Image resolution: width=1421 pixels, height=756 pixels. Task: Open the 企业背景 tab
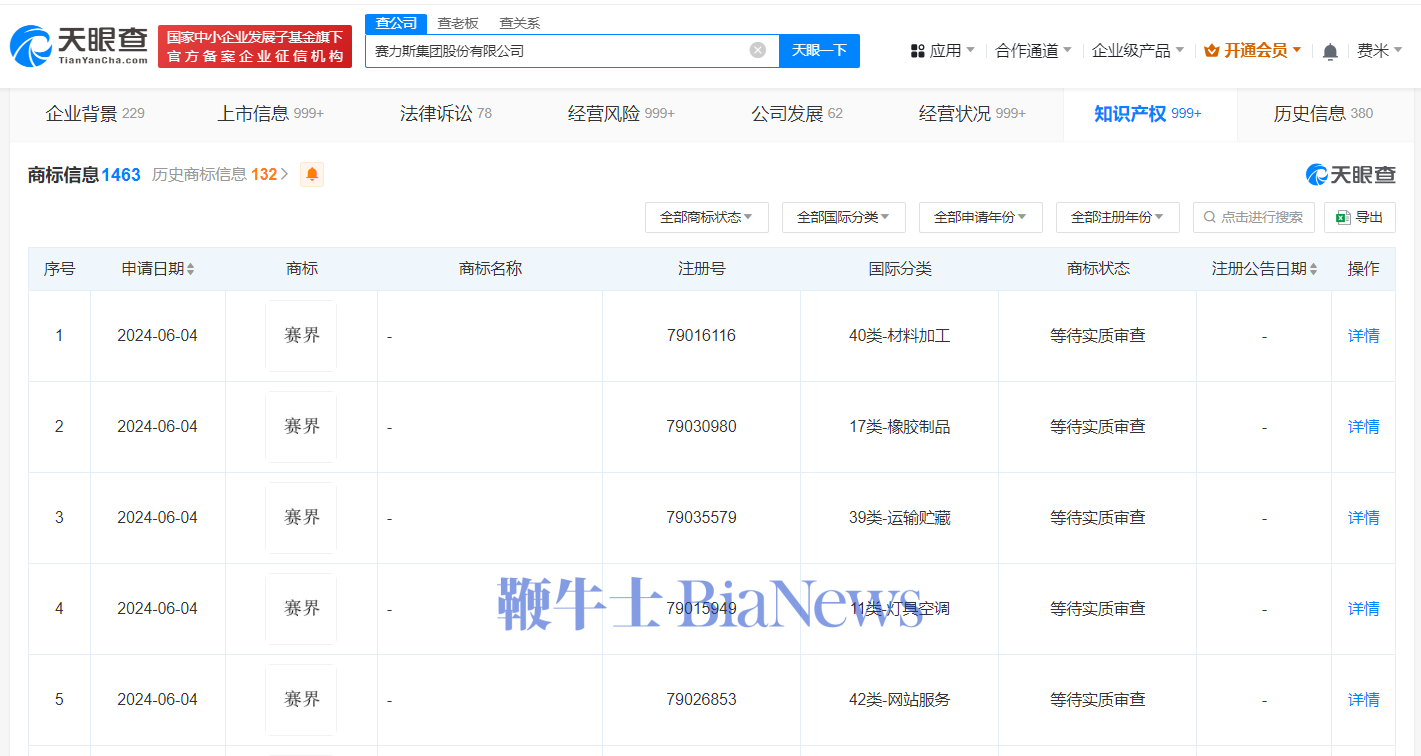pos(95,114)
